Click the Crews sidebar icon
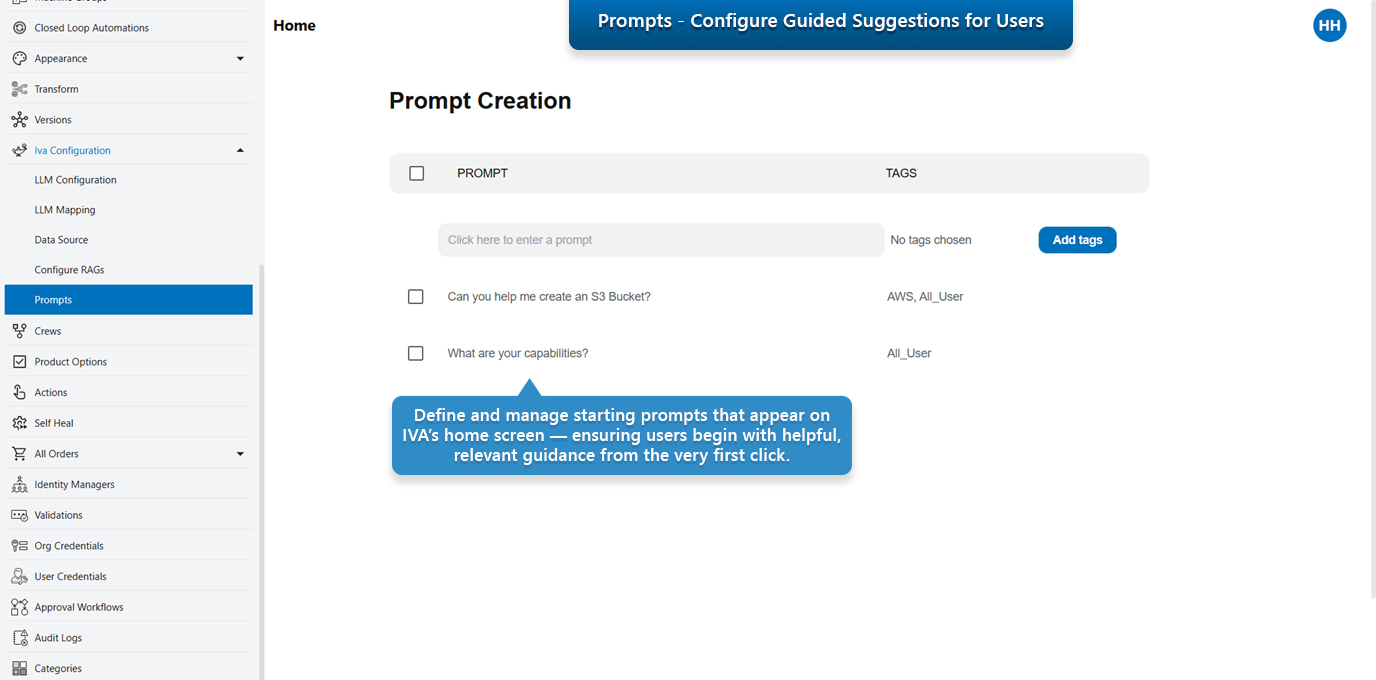 point(19,331)
